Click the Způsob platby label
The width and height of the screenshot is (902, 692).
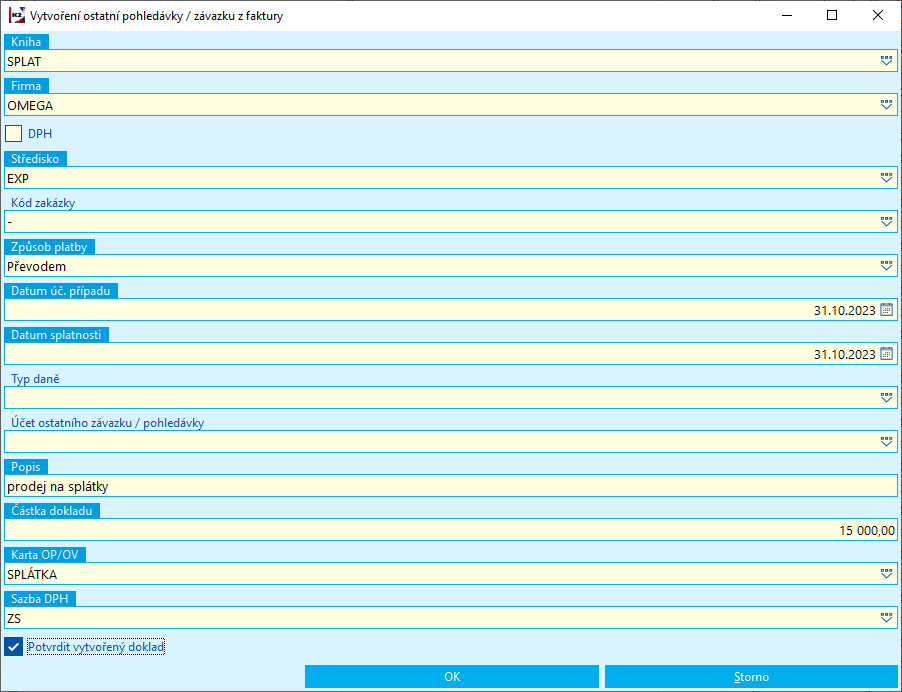[x=49, y=247]
